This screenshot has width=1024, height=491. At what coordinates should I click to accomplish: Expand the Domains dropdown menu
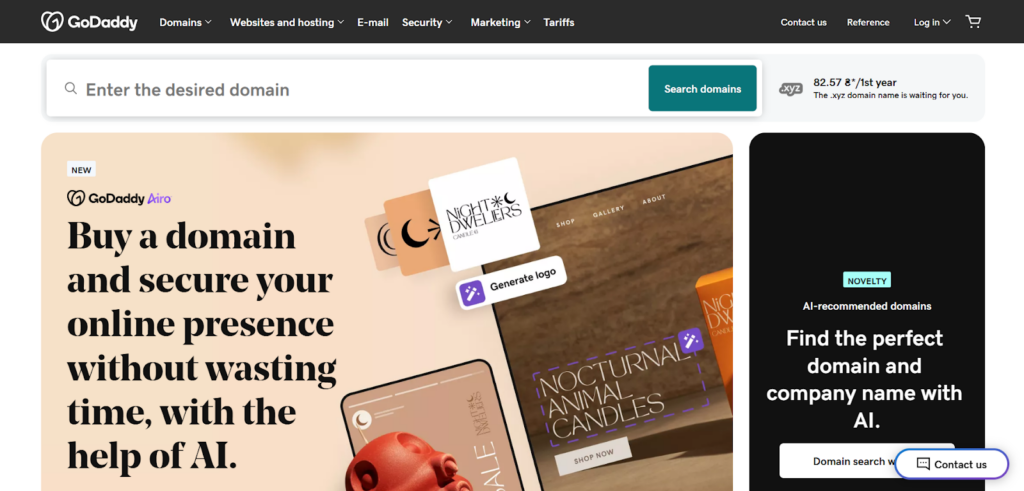(x=185, y=22)
